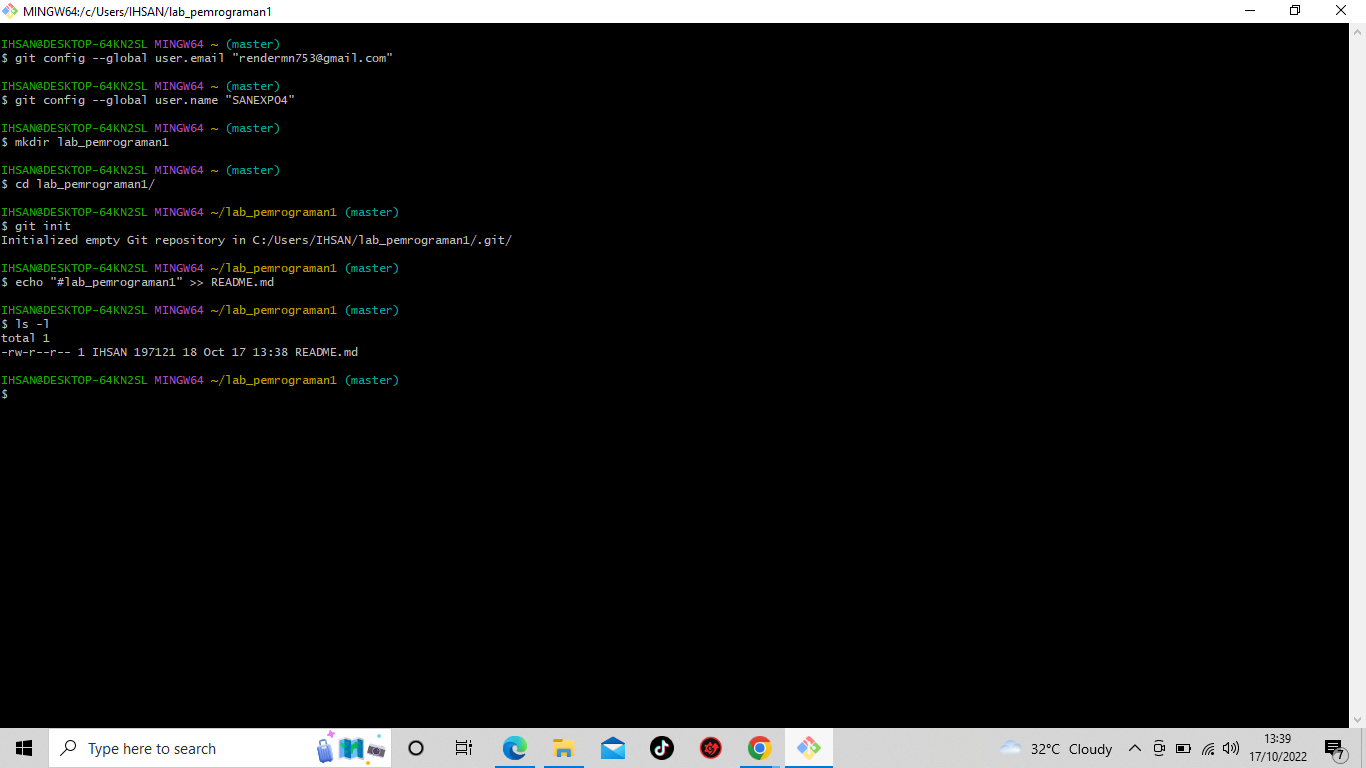Image resolution: width=1366 pixels, height=768 pixels.
Task: Open the Mail app
Action: (612, 748)
